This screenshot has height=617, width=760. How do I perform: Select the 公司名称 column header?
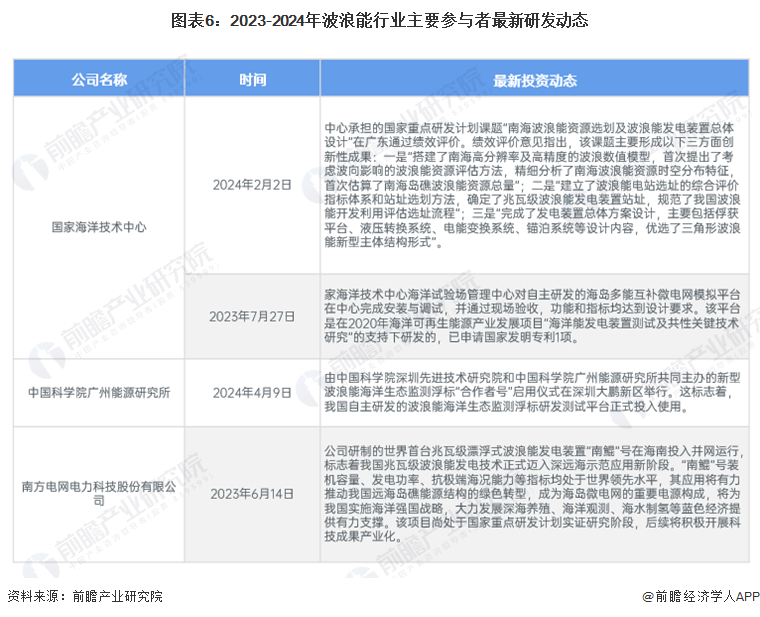[99, 79]
